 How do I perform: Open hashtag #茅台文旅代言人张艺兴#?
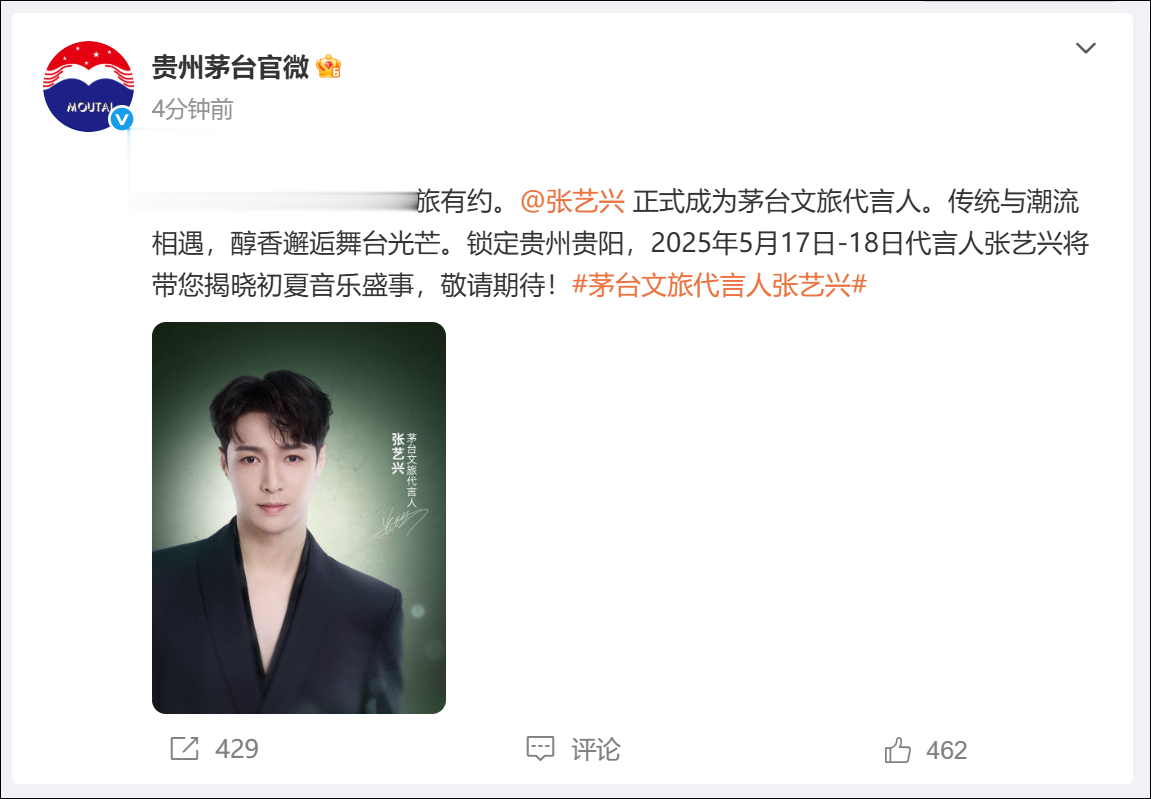coord(719,285)
